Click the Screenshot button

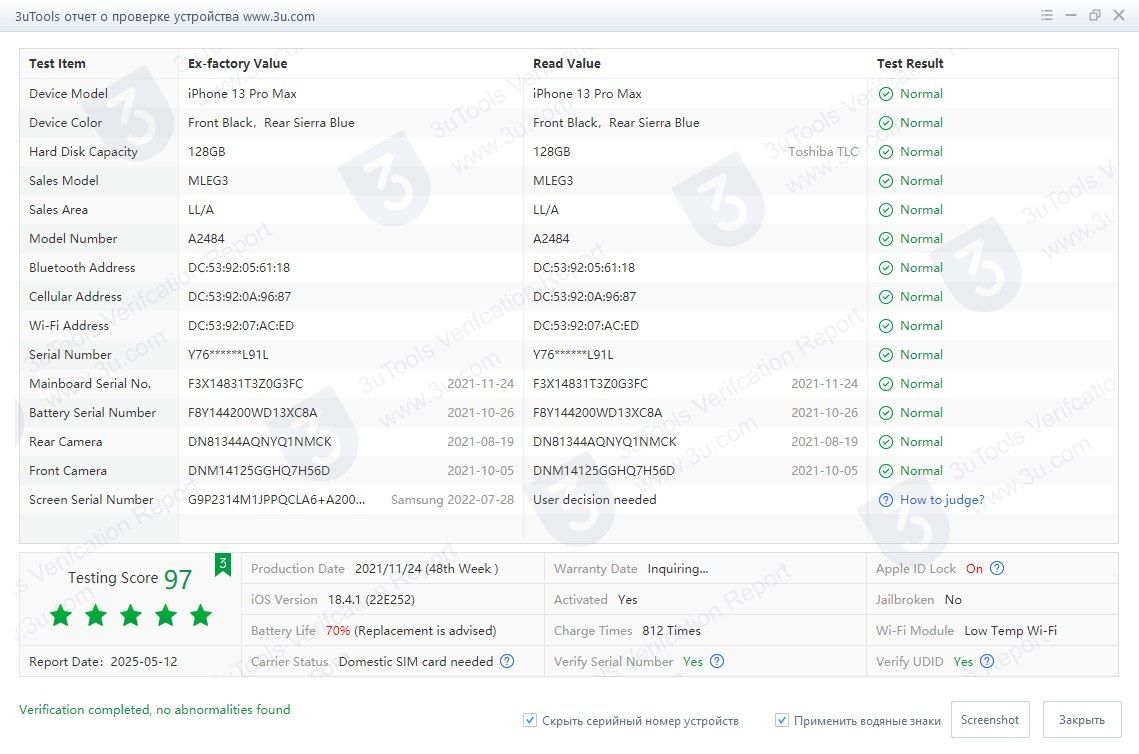point(989,720)
